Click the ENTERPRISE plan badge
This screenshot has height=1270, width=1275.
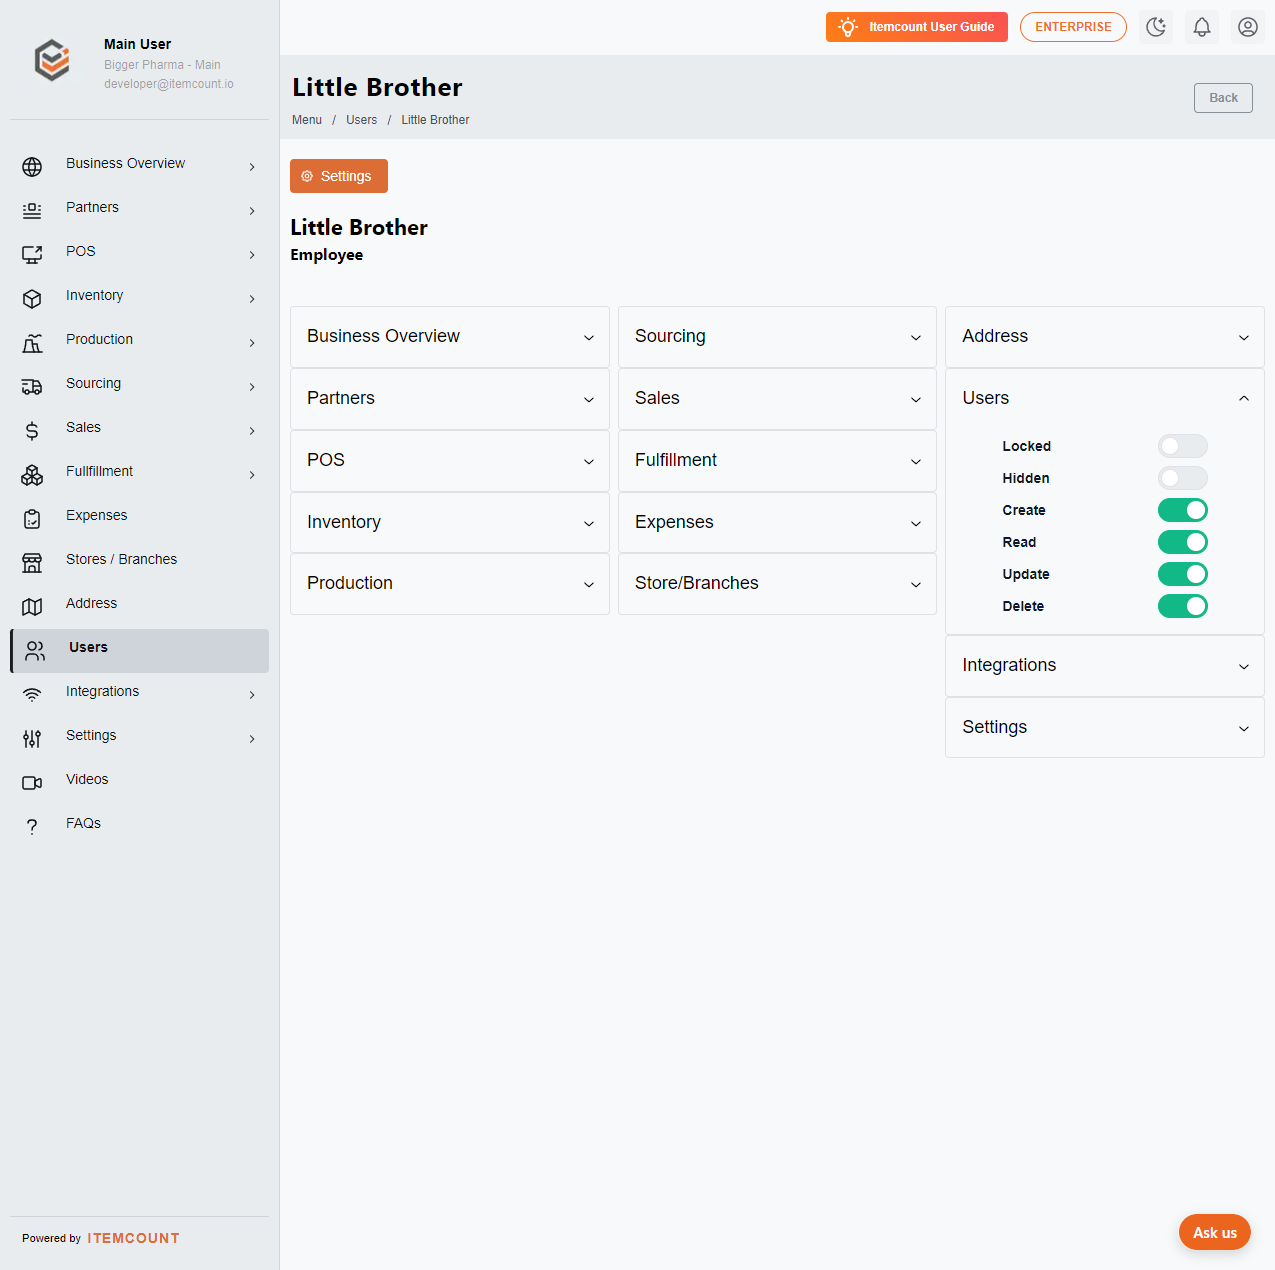tap(1073, 27)
